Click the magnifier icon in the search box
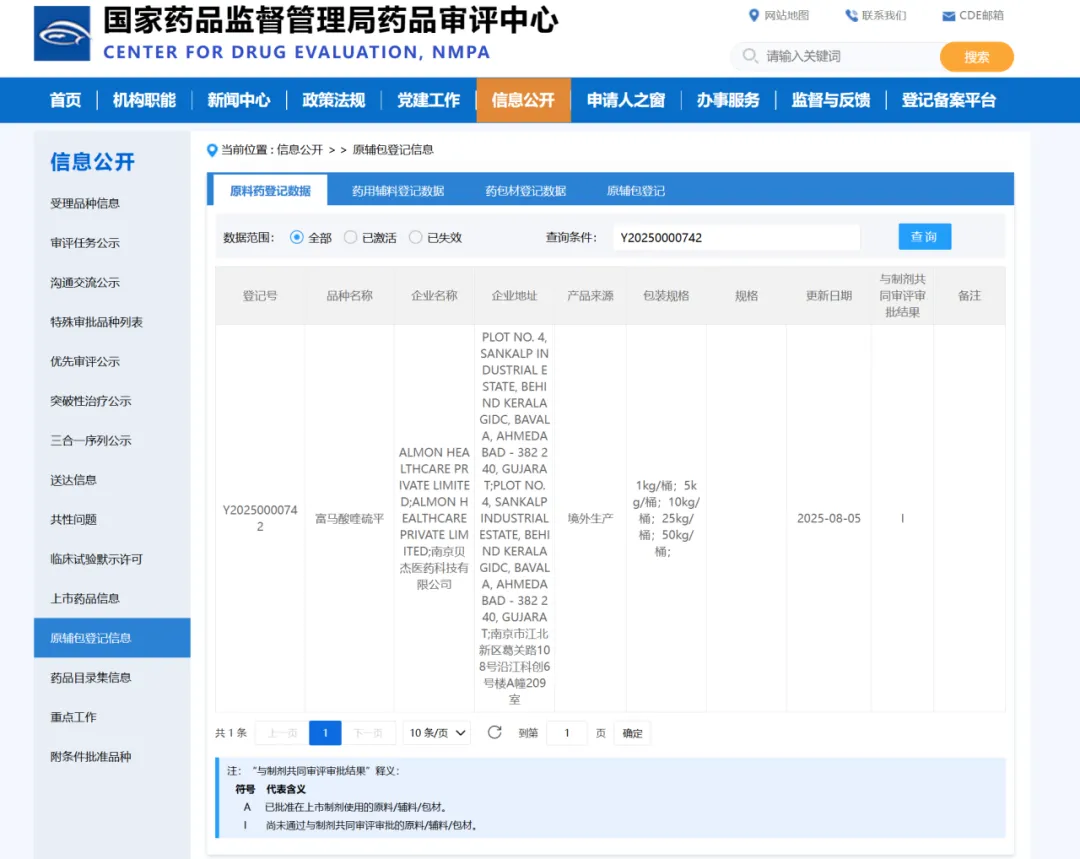Viewport: 1080px width, 859px height. 750,56
